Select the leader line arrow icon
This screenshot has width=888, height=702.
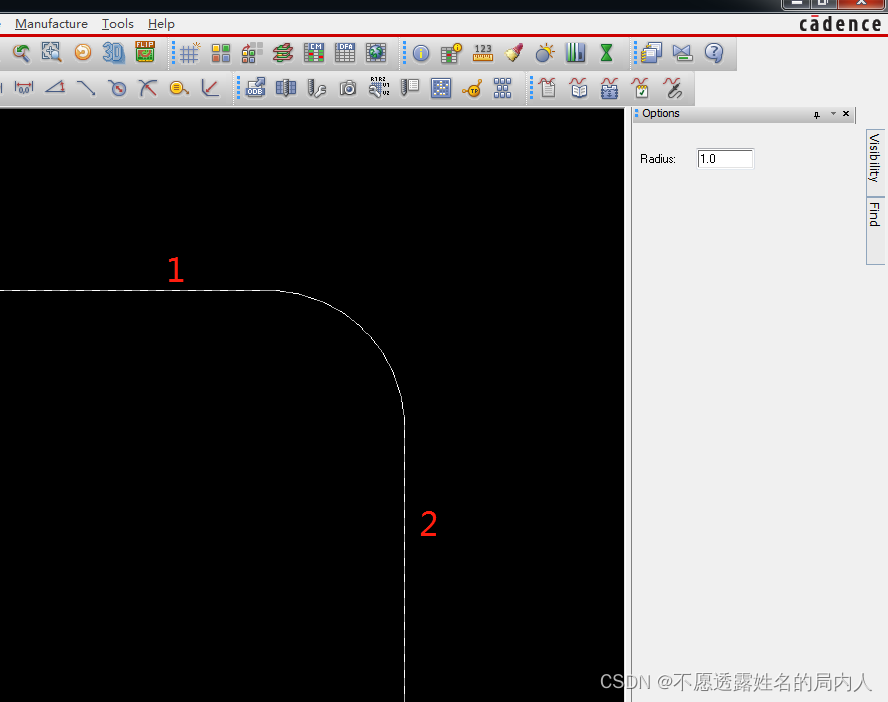coord(86,88)
